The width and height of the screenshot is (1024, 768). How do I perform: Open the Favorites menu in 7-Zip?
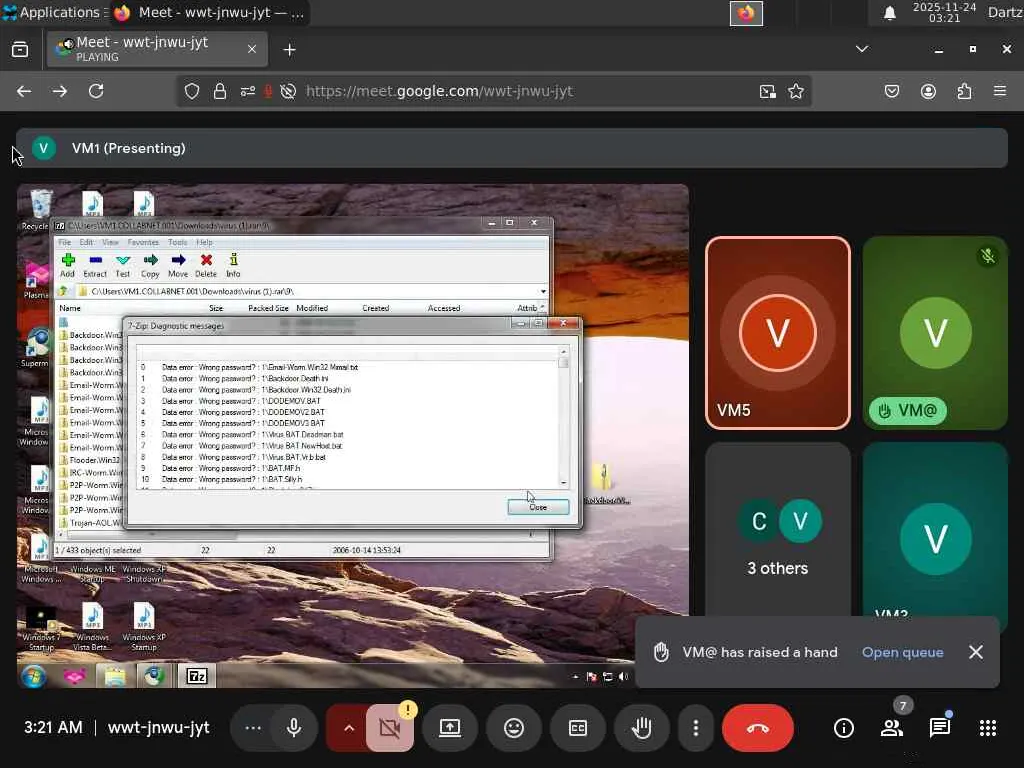point(143,242)
